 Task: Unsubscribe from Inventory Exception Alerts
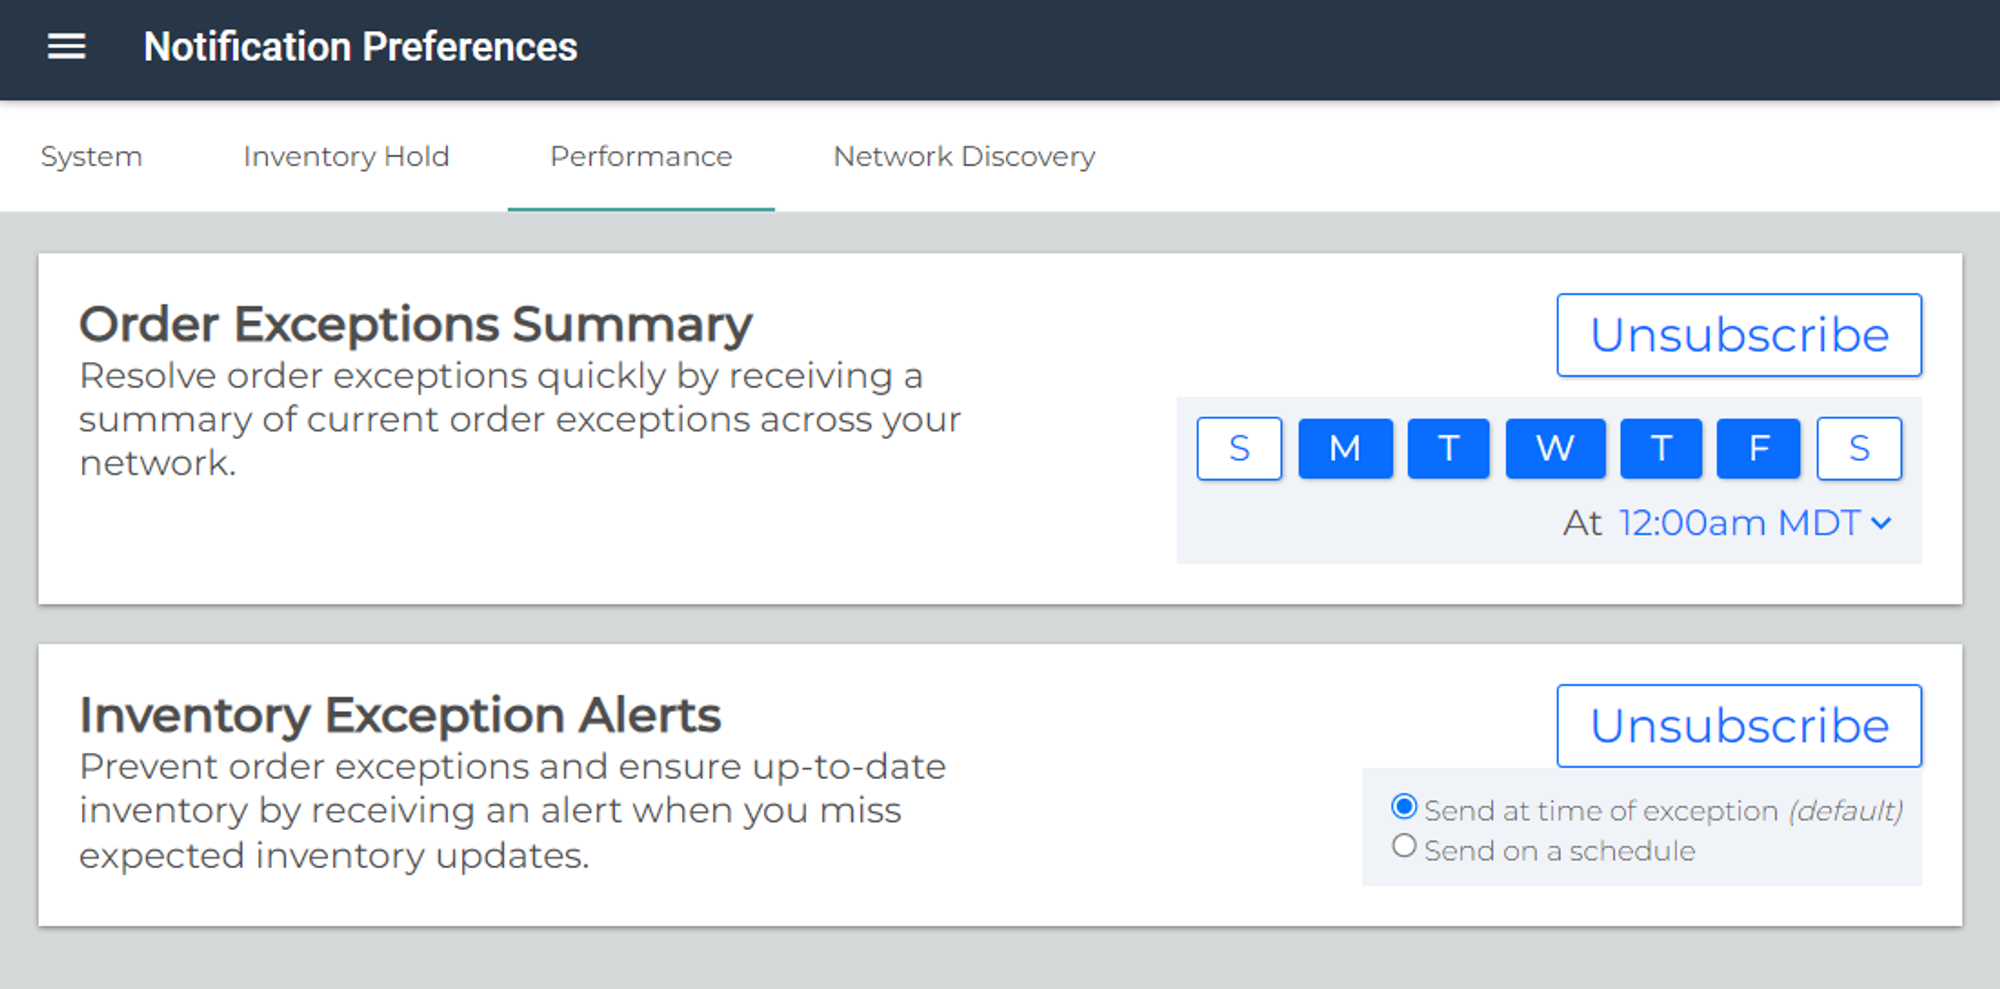[1740, 726]
